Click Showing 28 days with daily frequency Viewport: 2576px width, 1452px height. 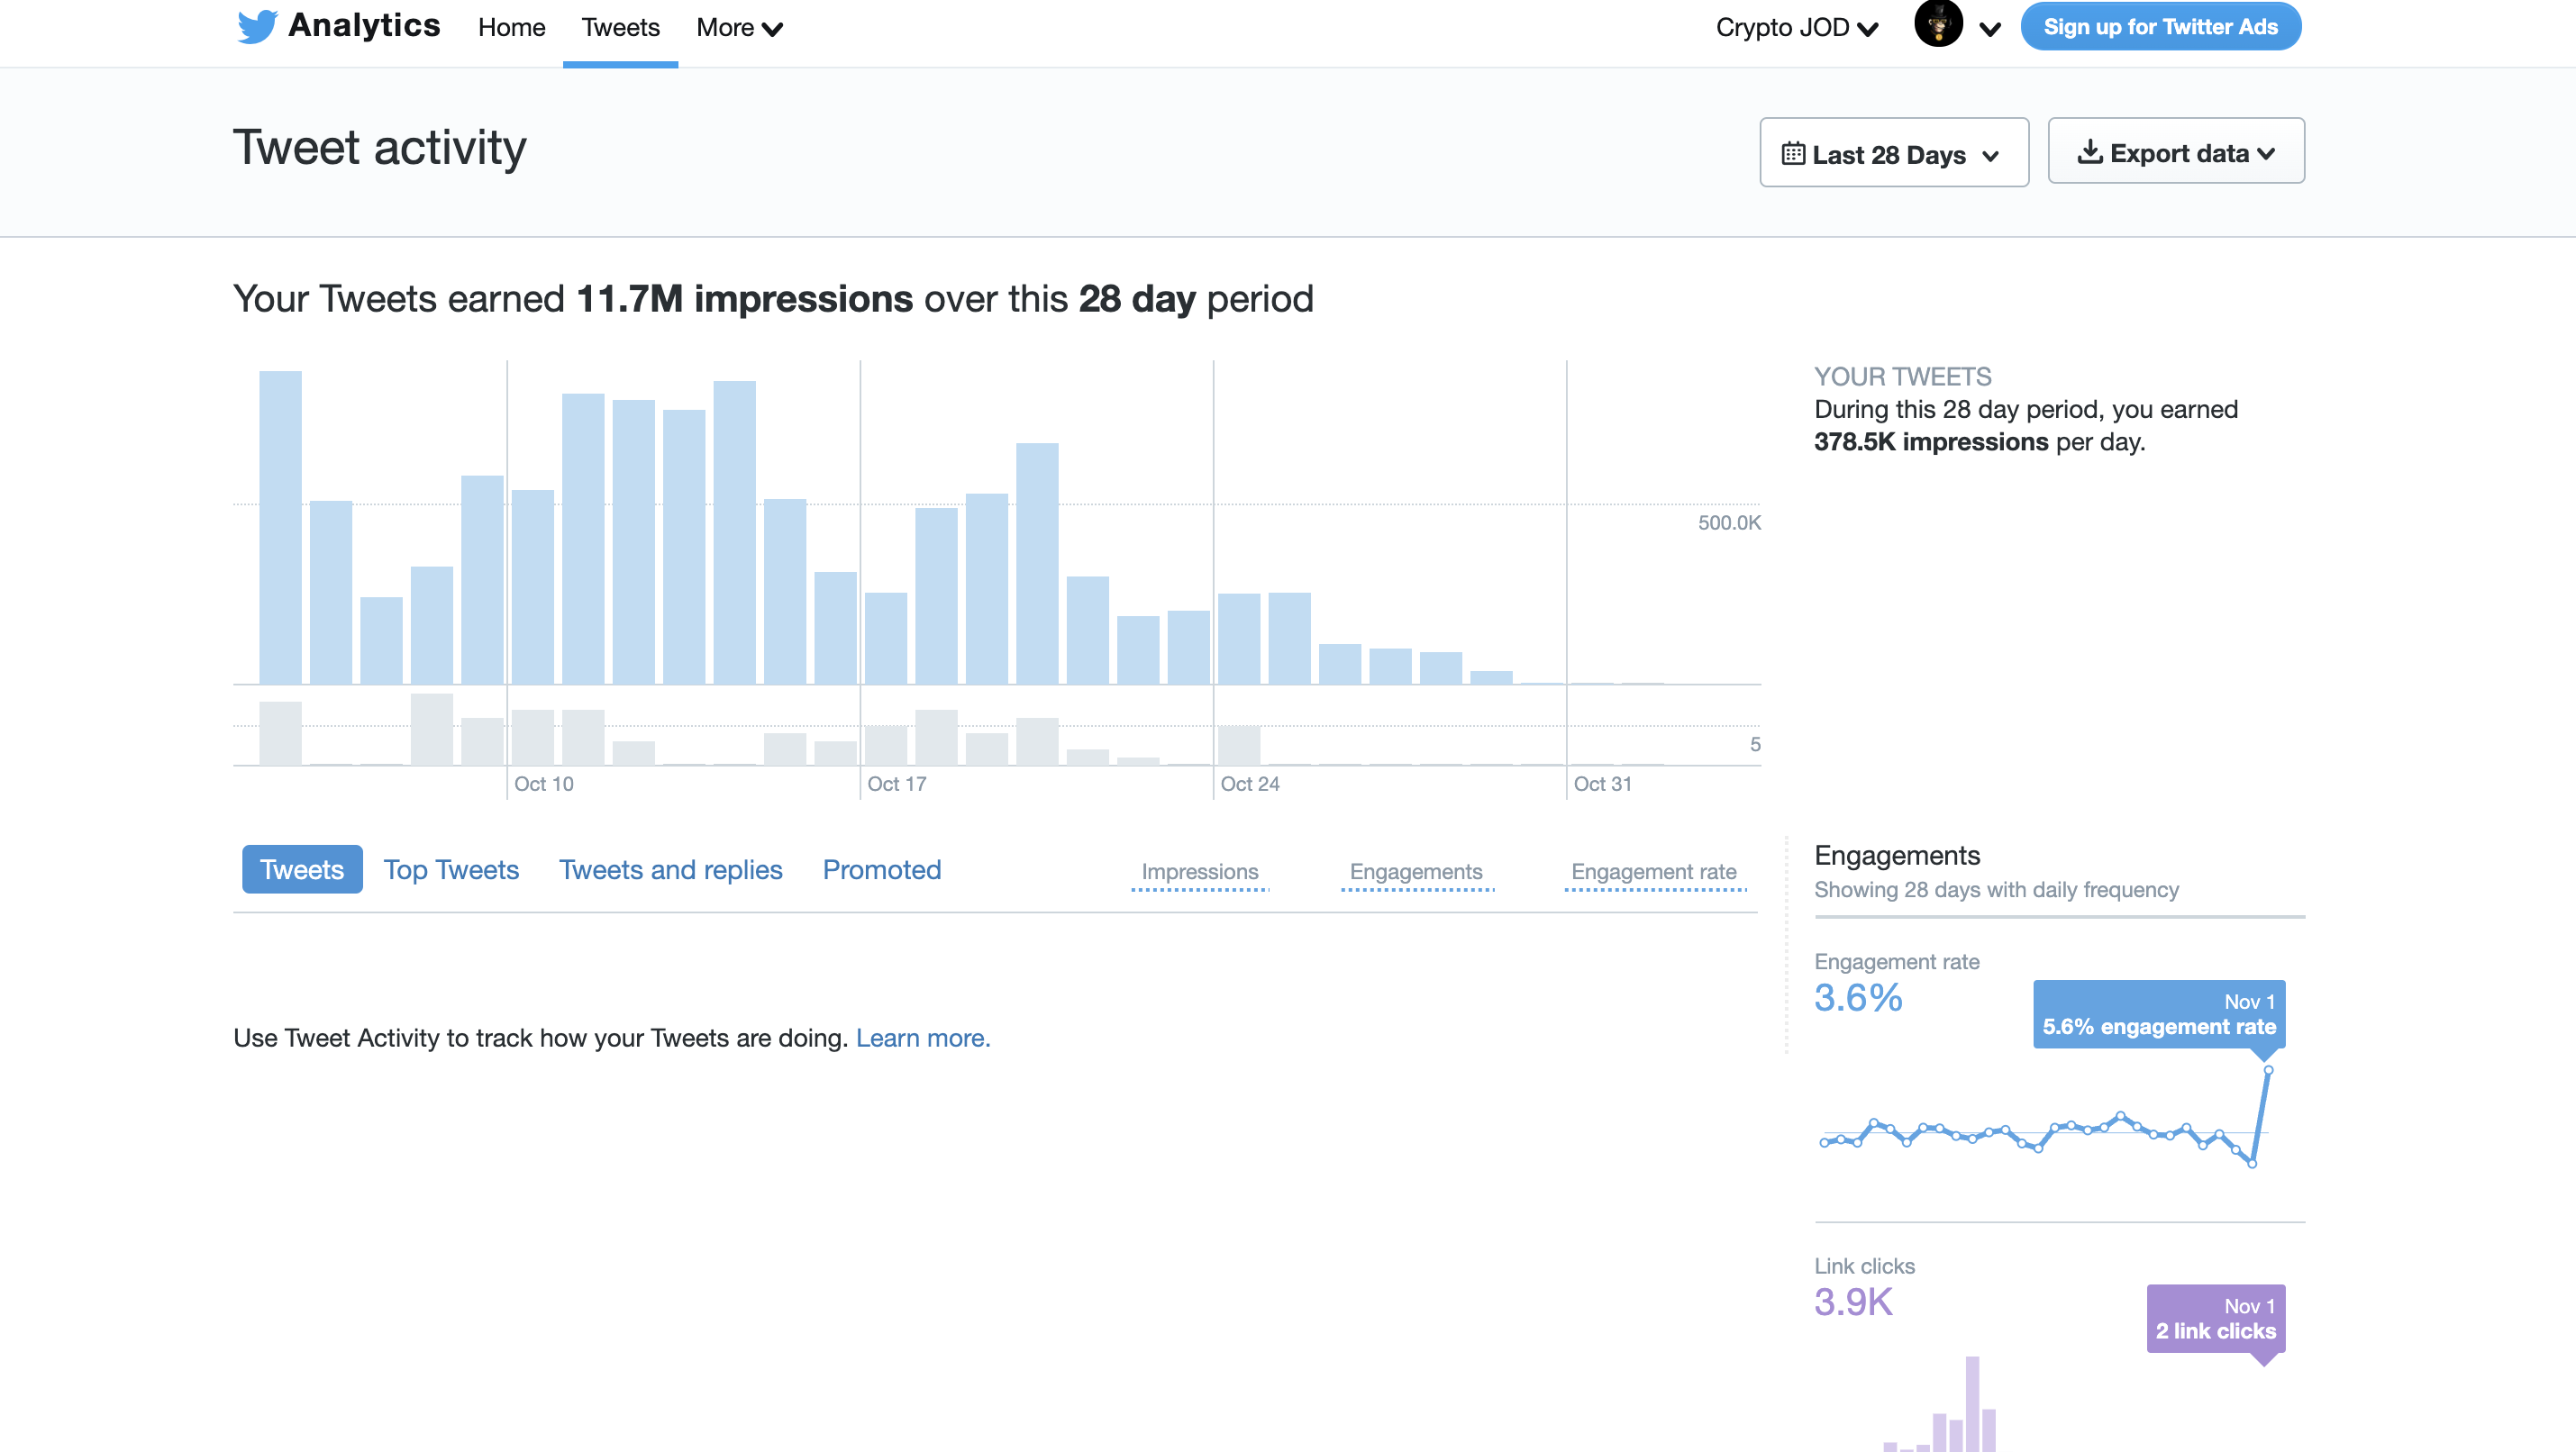1997,890
